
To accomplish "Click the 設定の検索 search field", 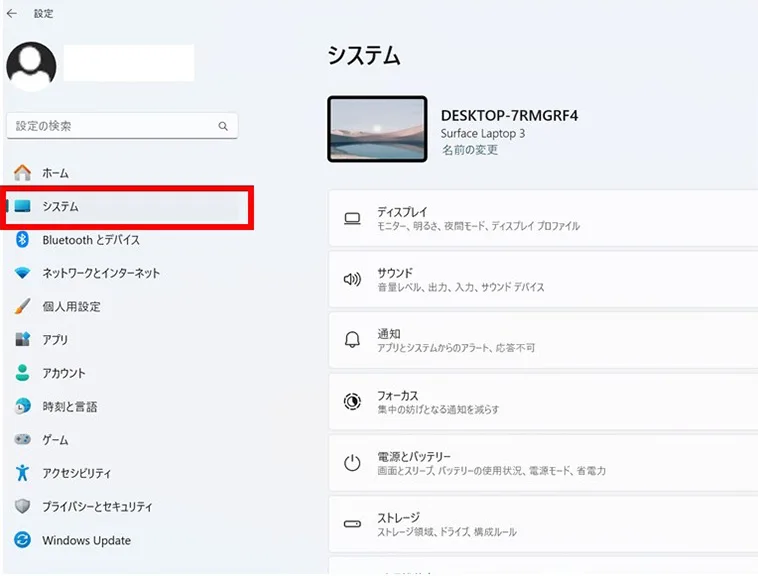I will pyautogui.click(x=110, y=126).
